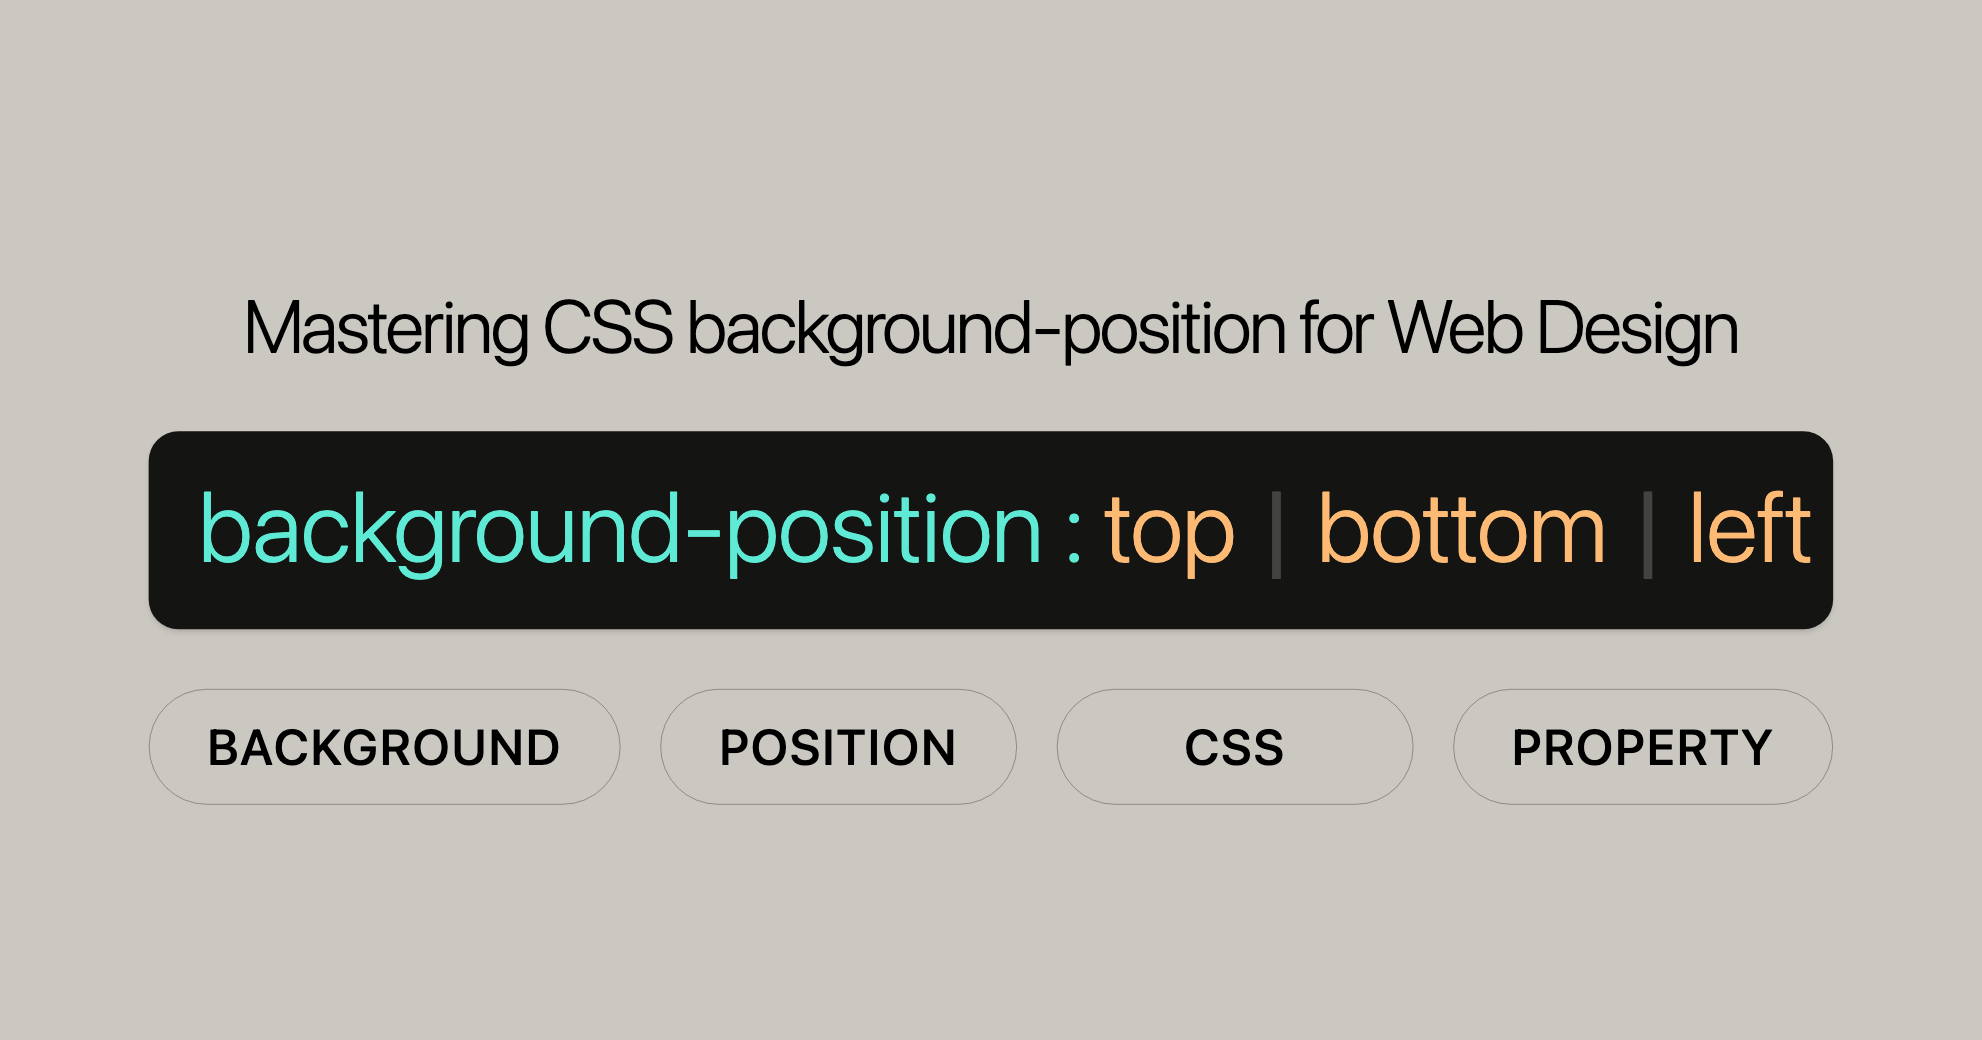Click teal word "background" in code block
The image size is (1982, 1040).
(438, 531)
